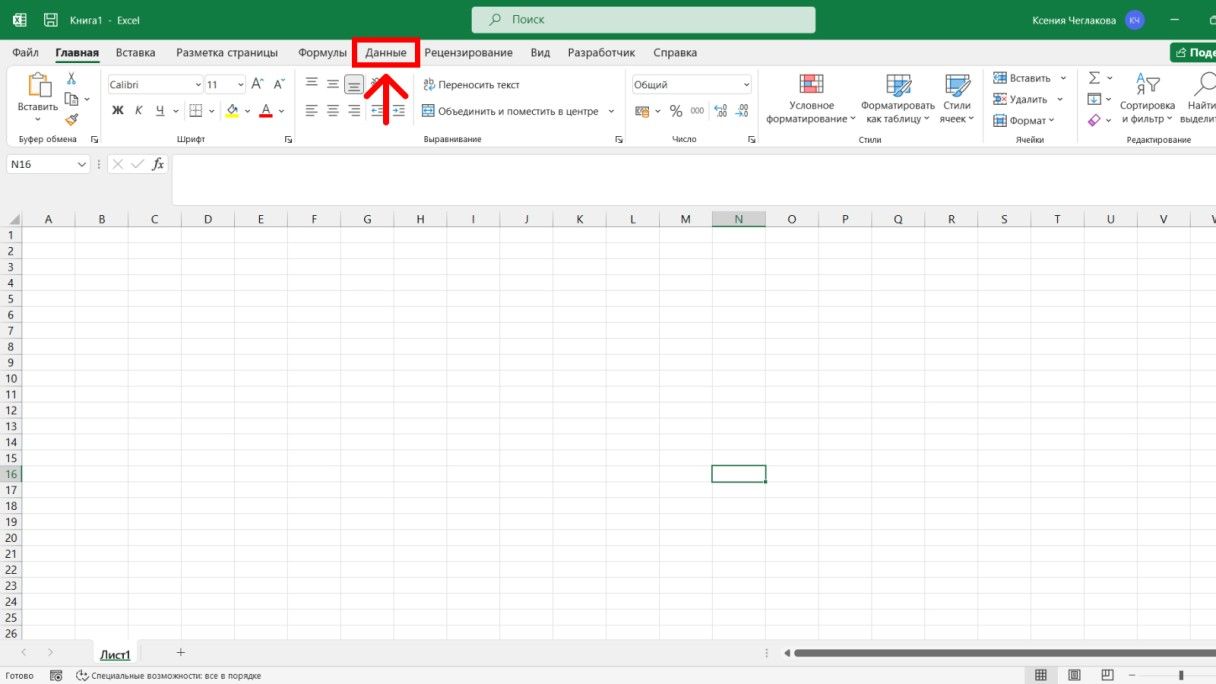Open the Вид tab
The width and height of the screenshot is (1216, 684).
[540, 53]
